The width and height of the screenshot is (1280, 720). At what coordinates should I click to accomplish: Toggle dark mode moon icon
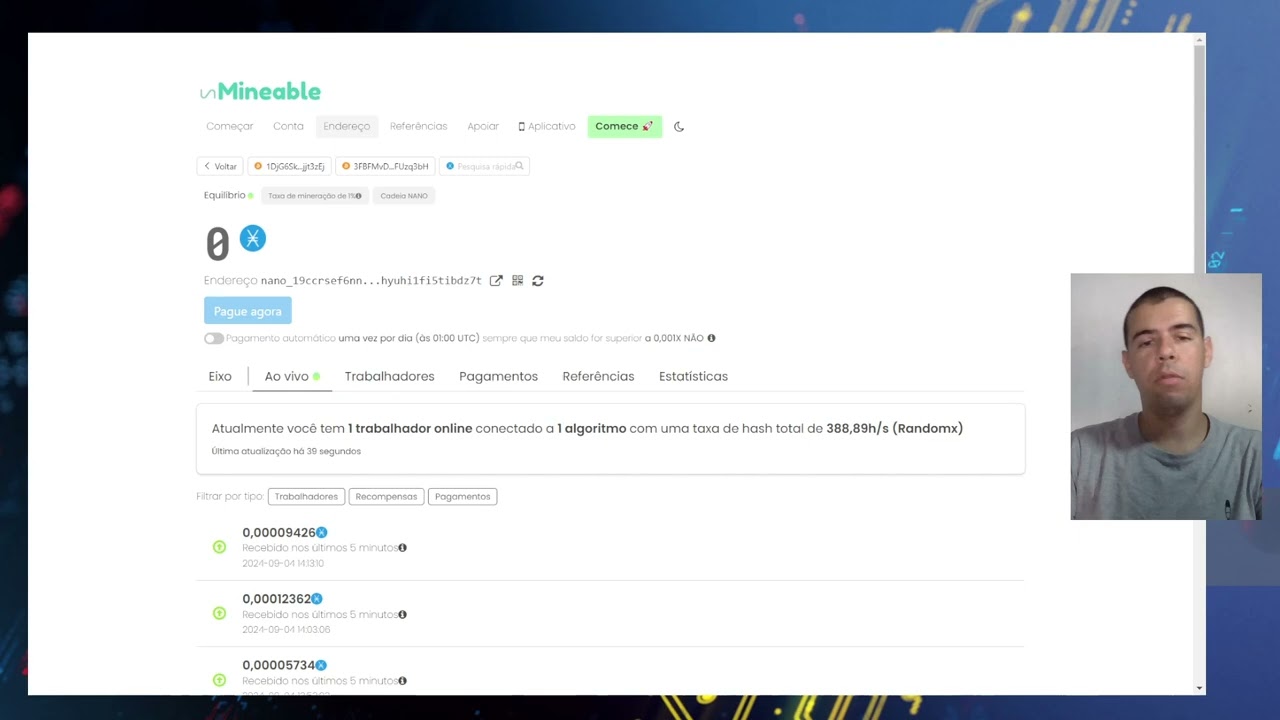point(679,126)
